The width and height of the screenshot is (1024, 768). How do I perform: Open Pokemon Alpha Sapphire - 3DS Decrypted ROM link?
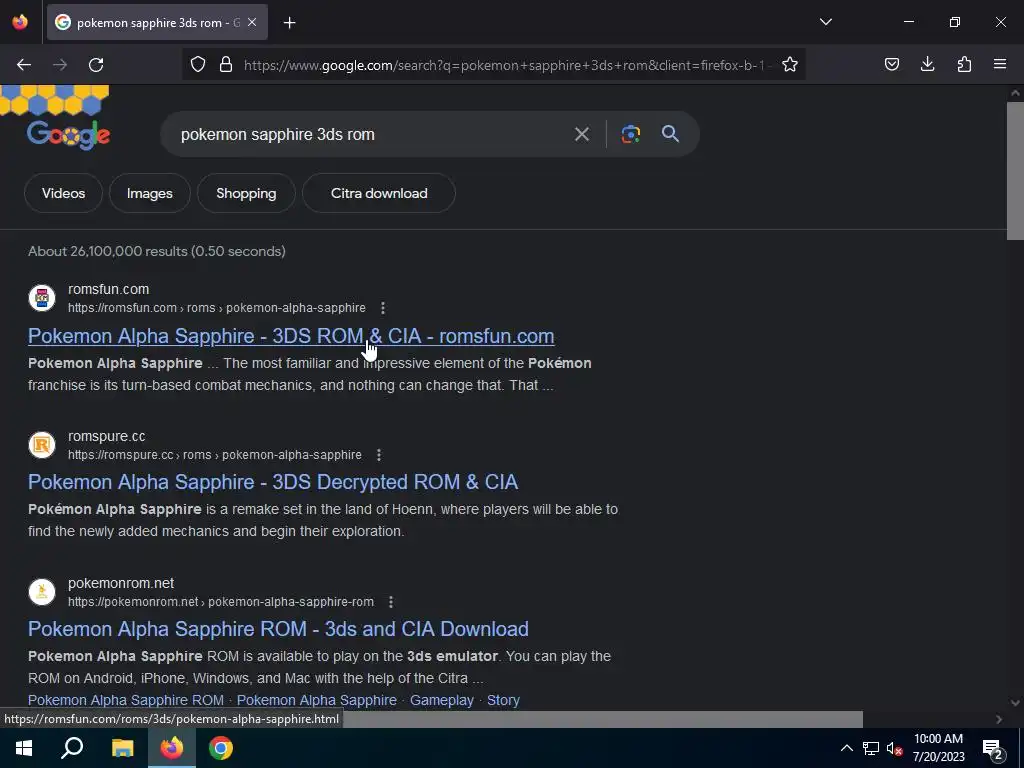[x=273, y=482]
